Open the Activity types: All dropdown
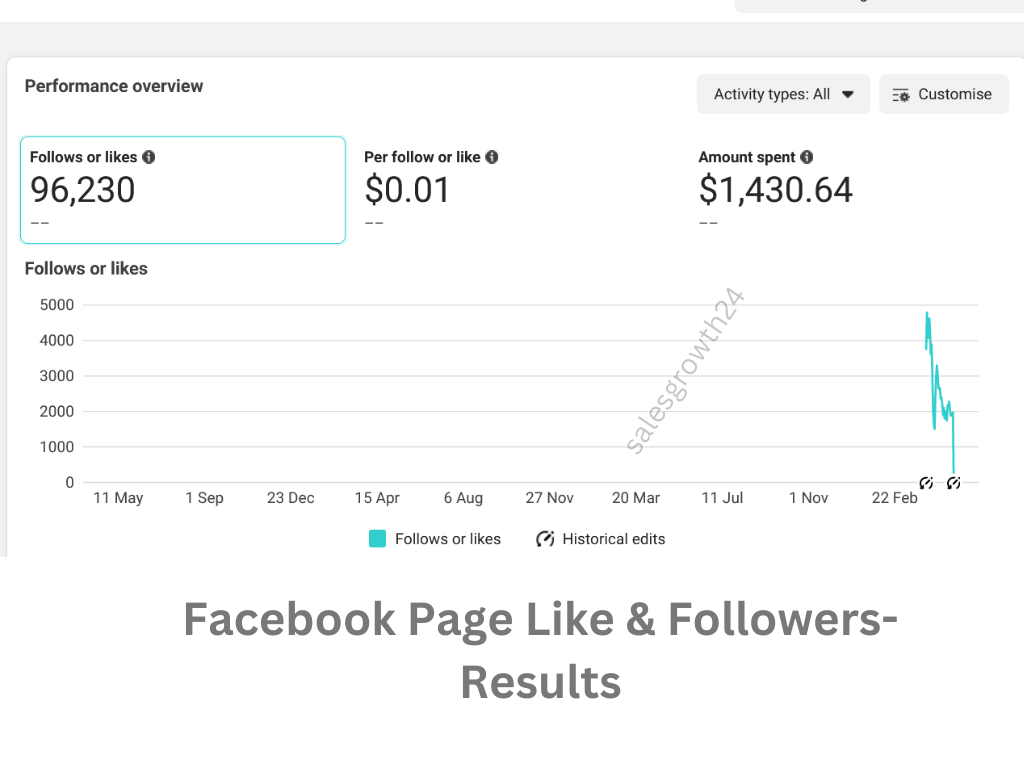 click(x=783, y=94)
